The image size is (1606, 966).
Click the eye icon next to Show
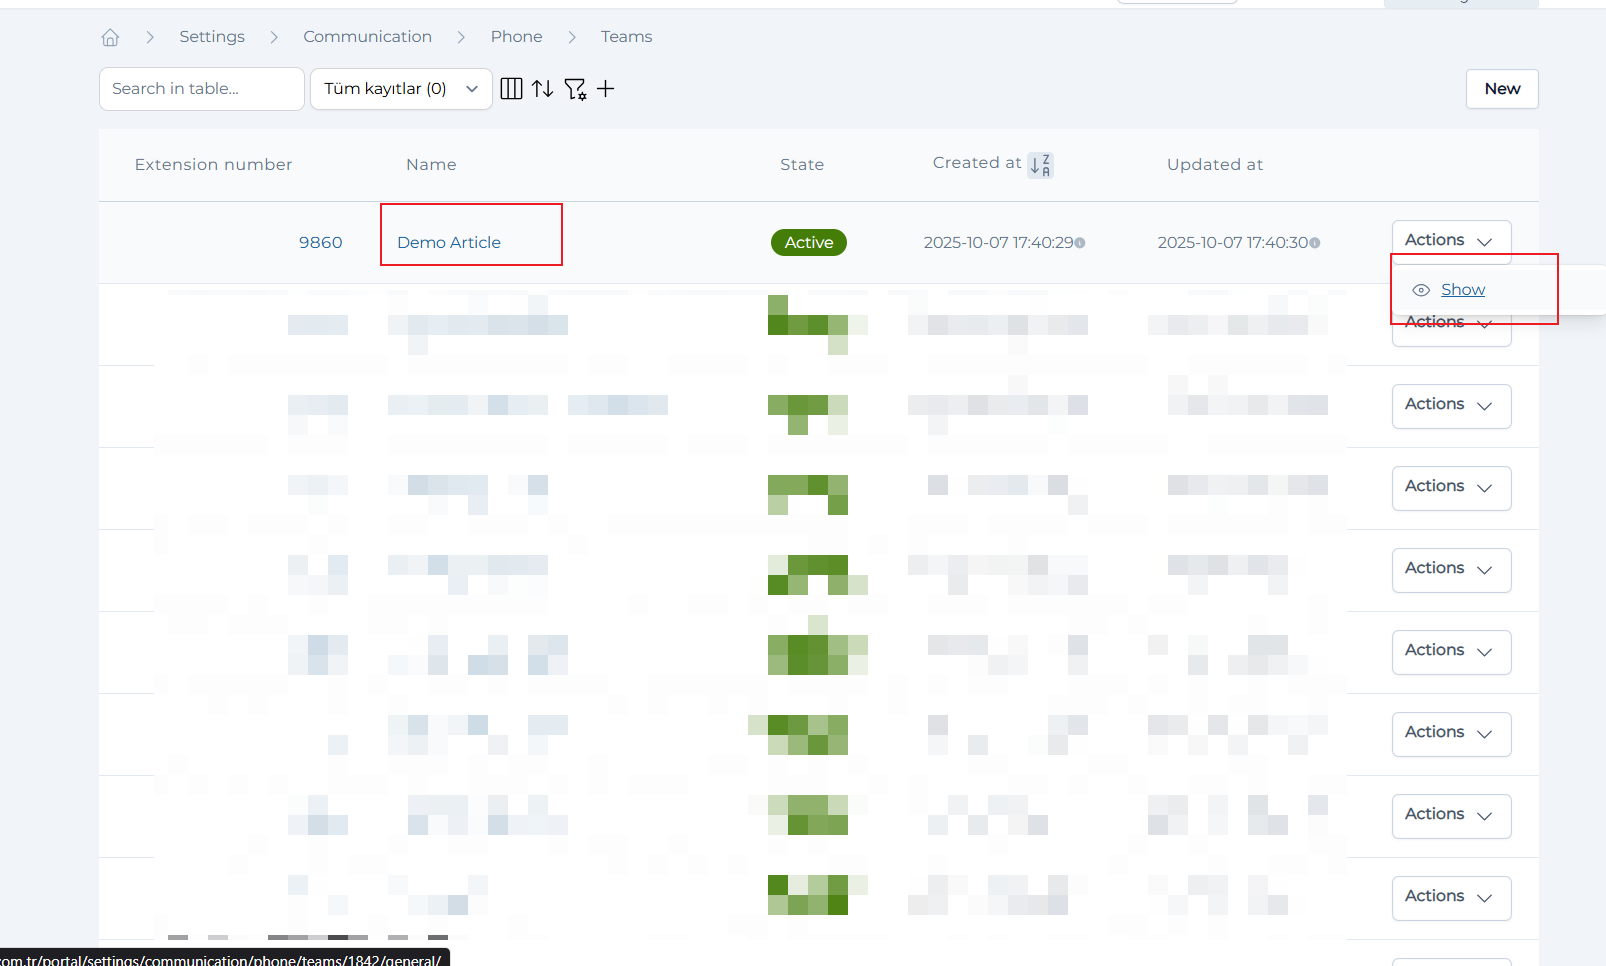pos(1420,290)
